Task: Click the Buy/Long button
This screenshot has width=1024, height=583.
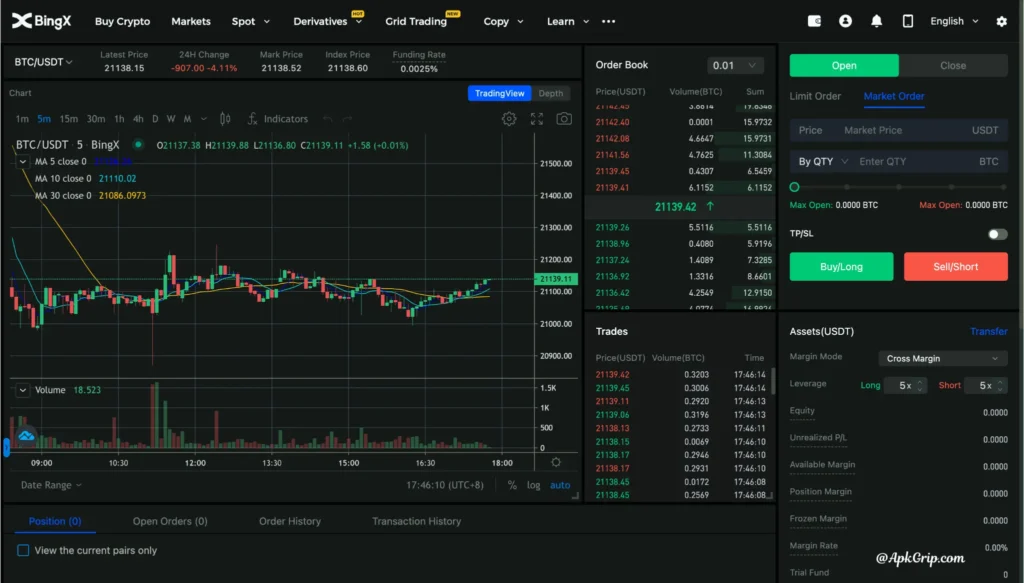Action: pyautogui.click(x=841, y=266)
